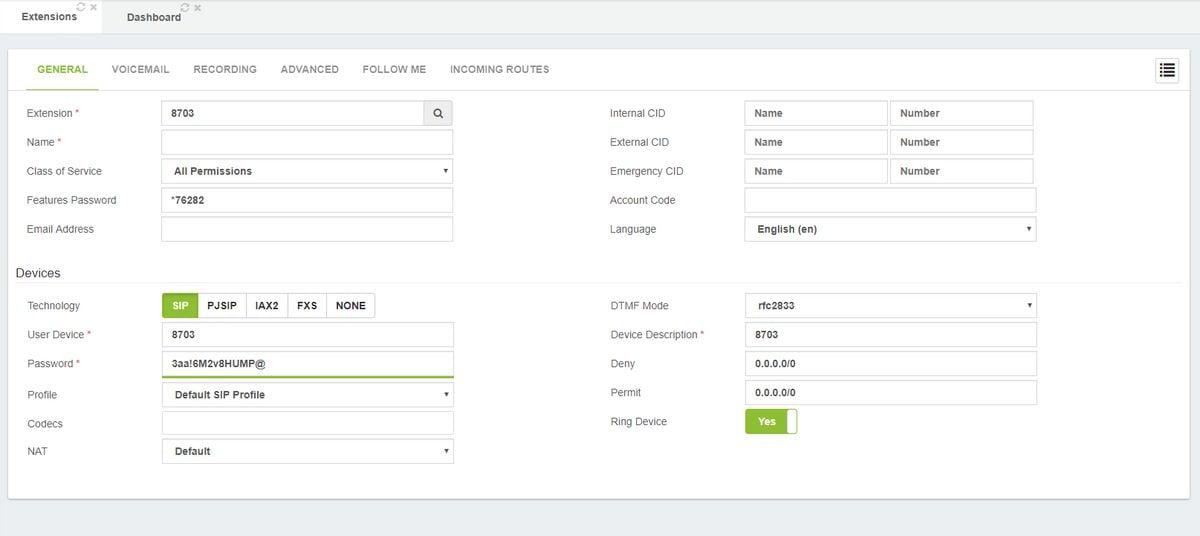Open Class of Service dropdown
This screenshot has width=1200, height=536.
307,171
